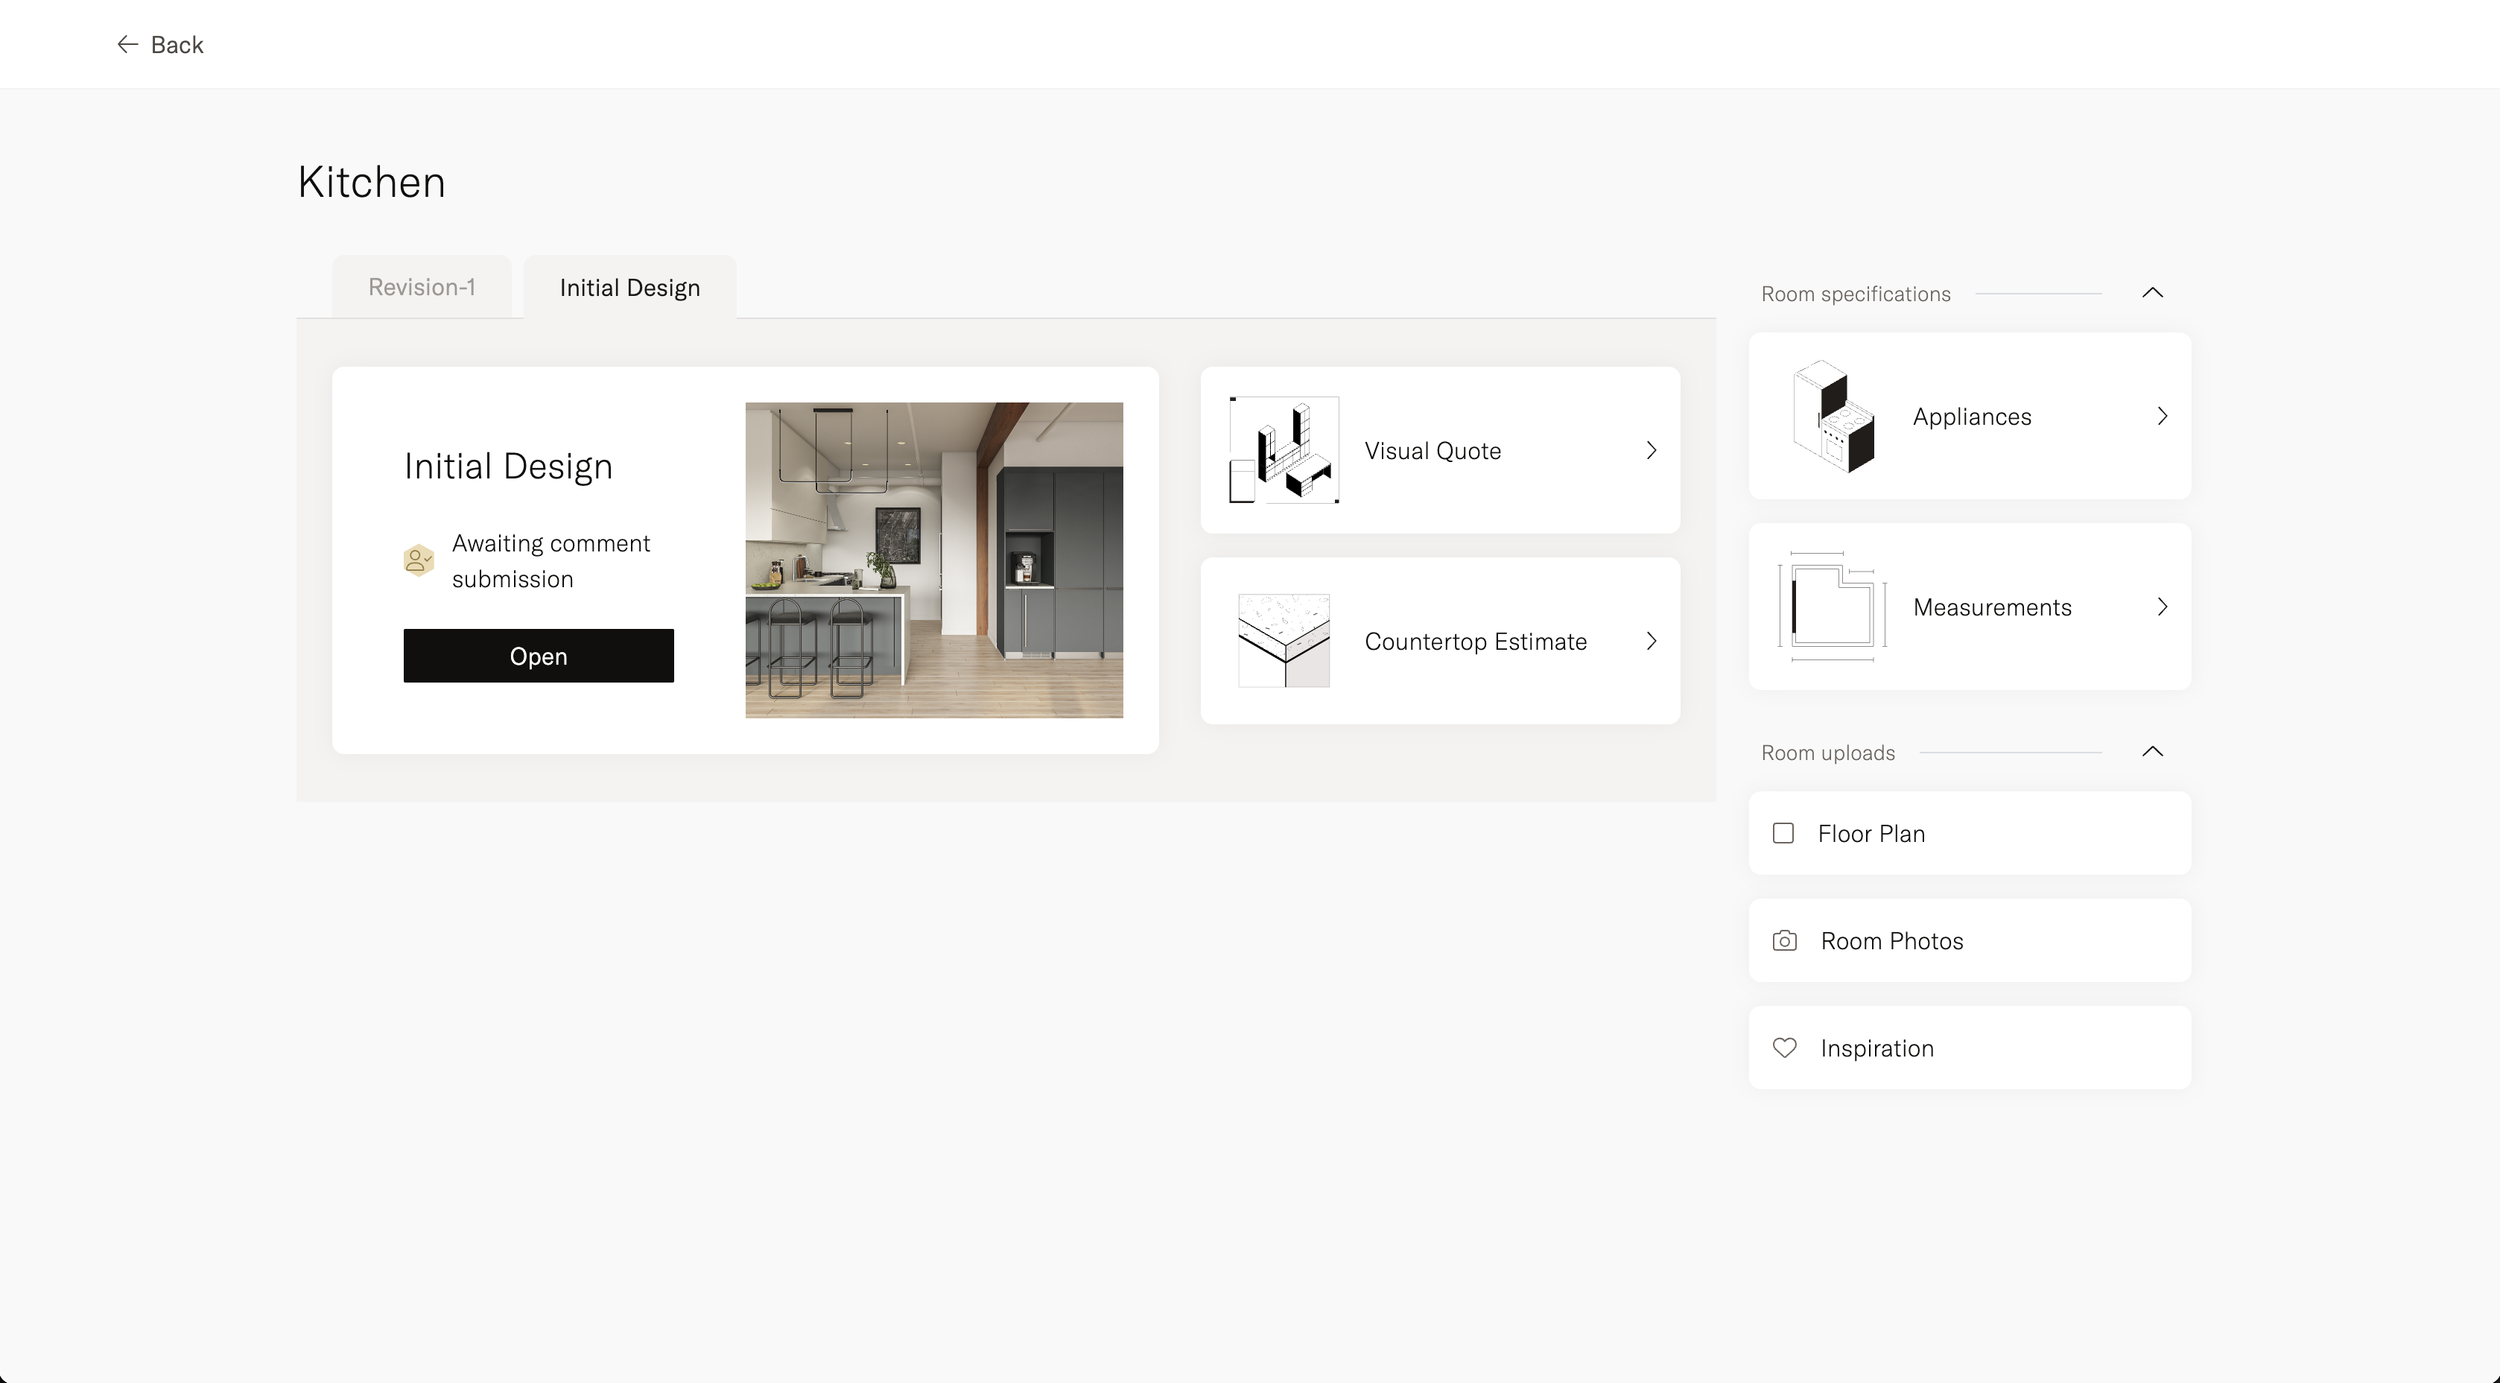Collapse the Room specifications section
This screenshot has width=2500, height=1383.
pyautogui.click(x=2152, y=293)
